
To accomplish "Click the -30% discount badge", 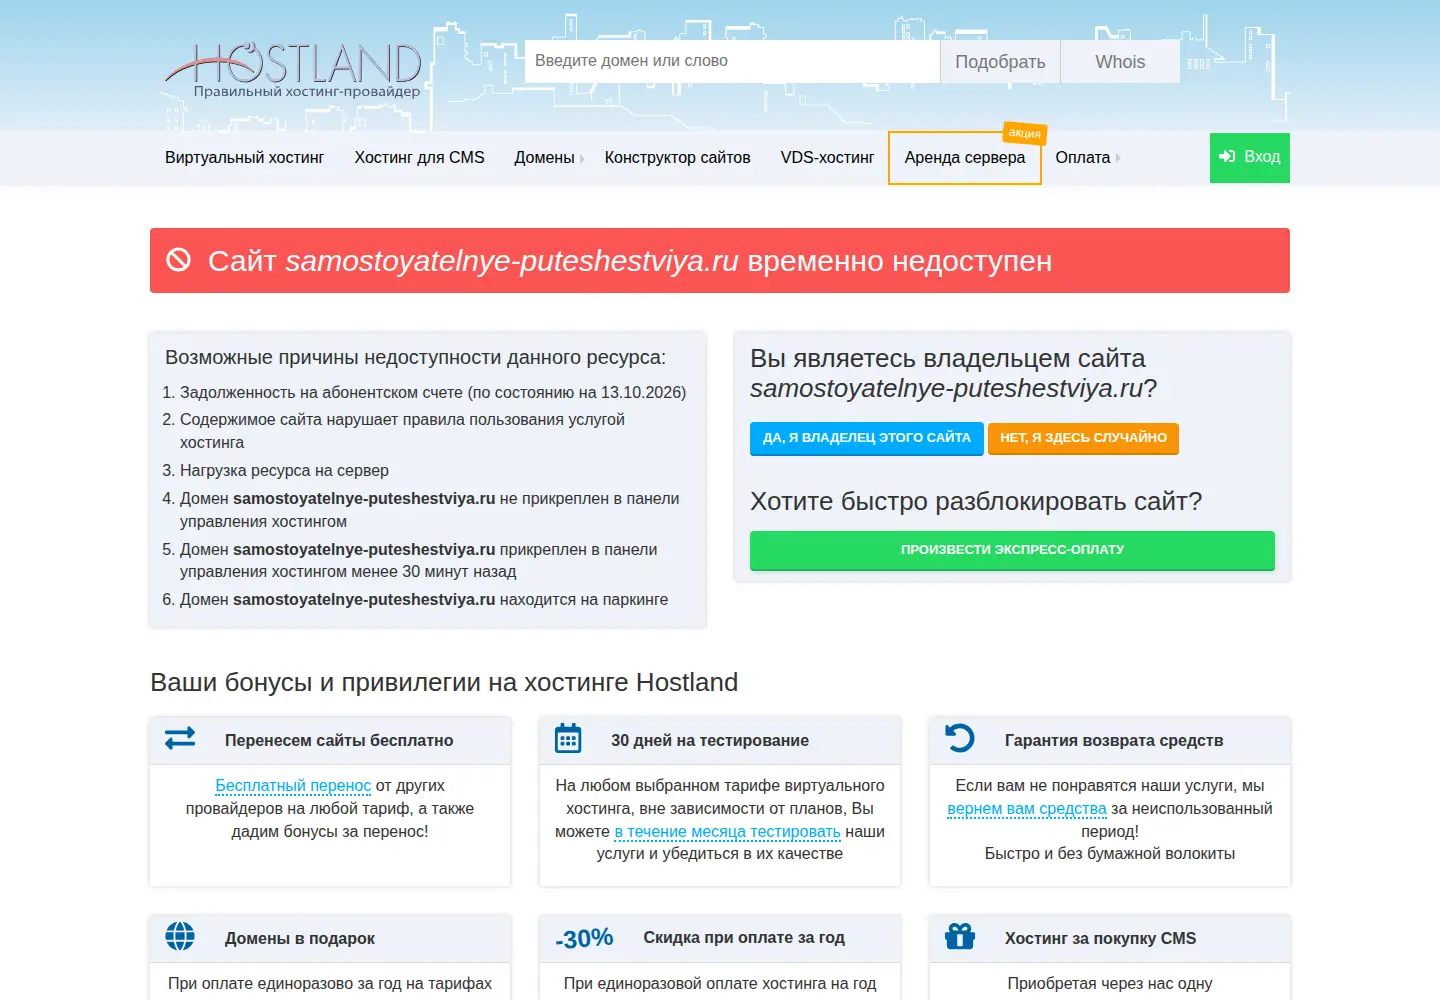I will (584, 938).
